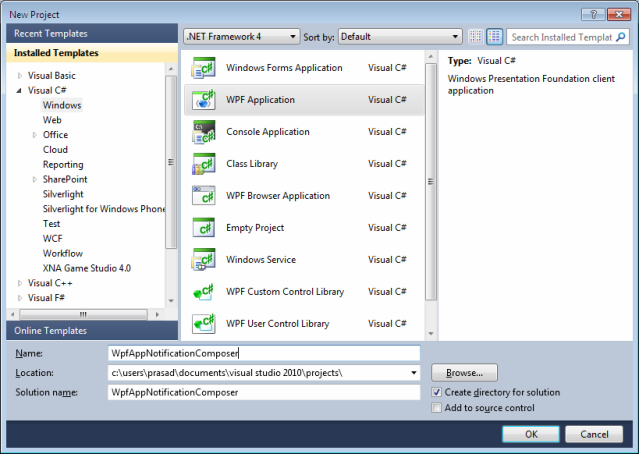Image resolution: width=639 pixels, height=454 pixels.
Task: Select the Web category
Action: (x=52, y=120)
